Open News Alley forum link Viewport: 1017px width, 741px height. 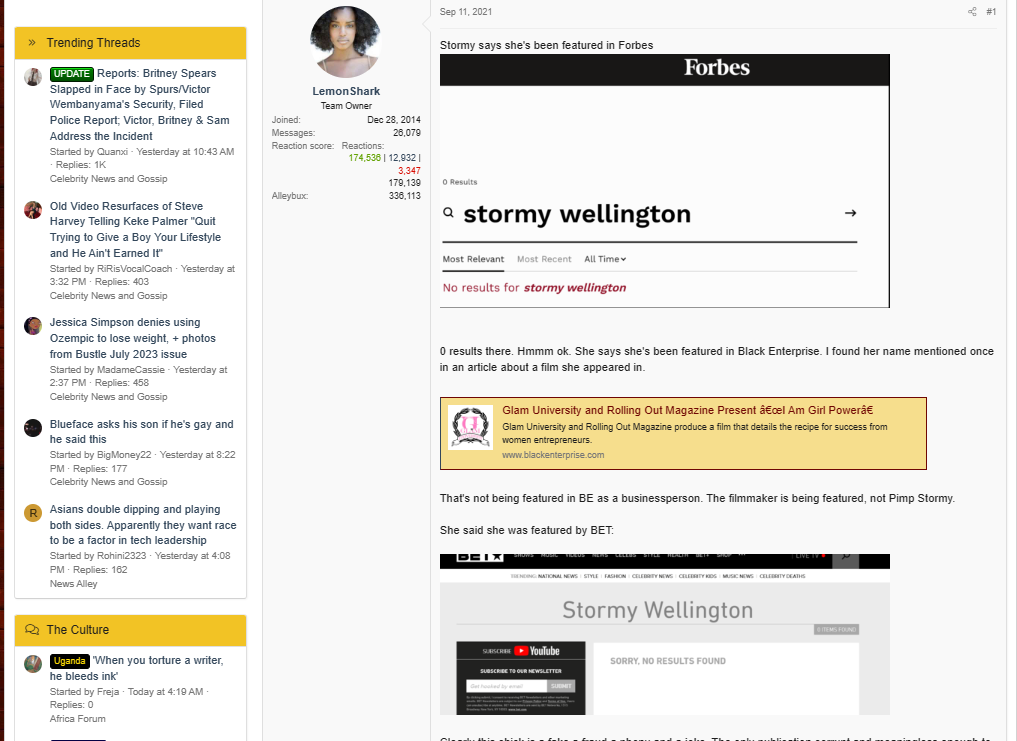coord(73,584)
